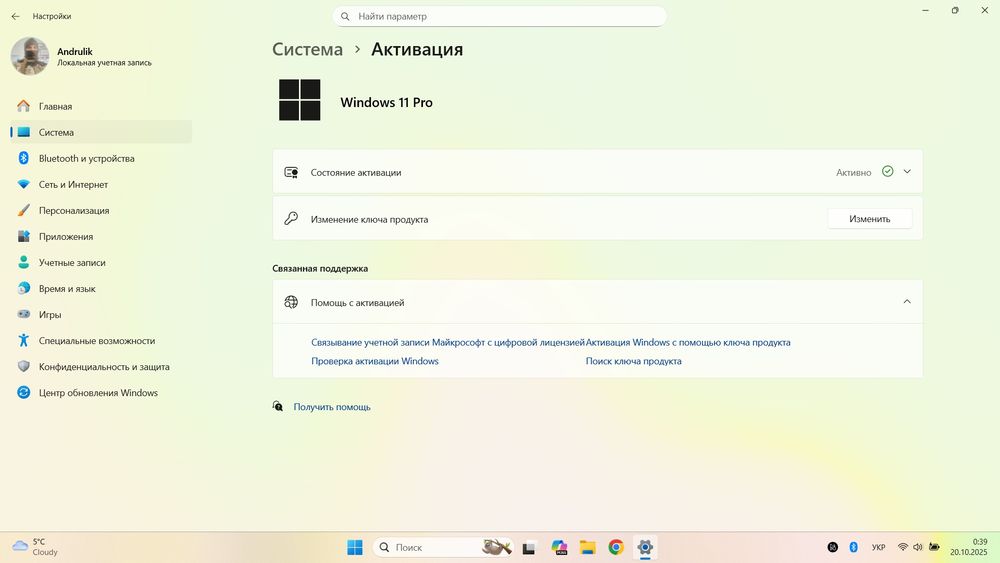Click the Andrulik profile avatar
Image resolution: width=1000 pixels, height=563 pixels.
coord(30,56)
